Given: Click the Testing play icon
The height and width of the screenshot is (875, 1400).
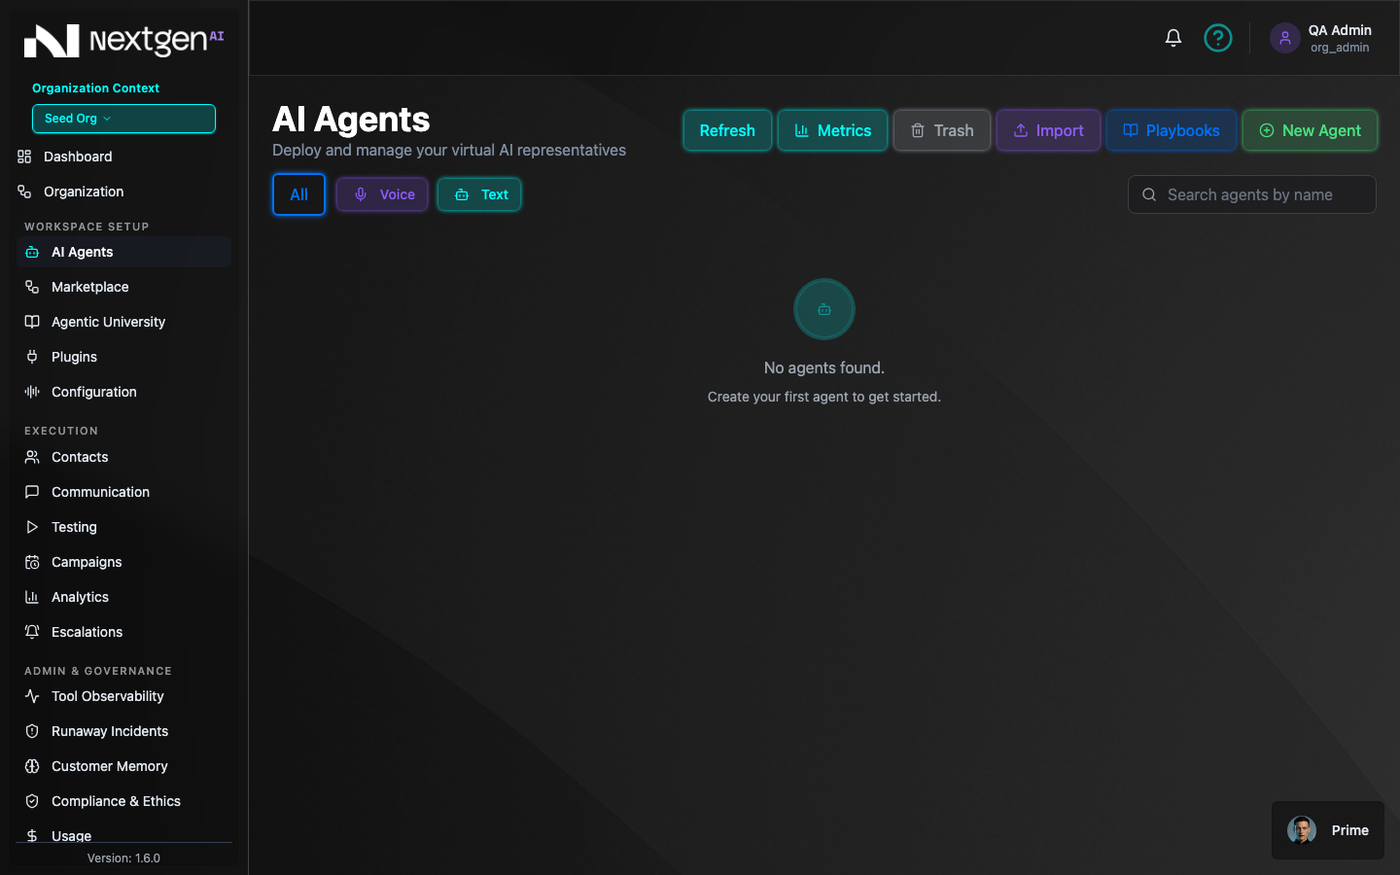Looking at the screenshot, I should click(x=32, y=527).
